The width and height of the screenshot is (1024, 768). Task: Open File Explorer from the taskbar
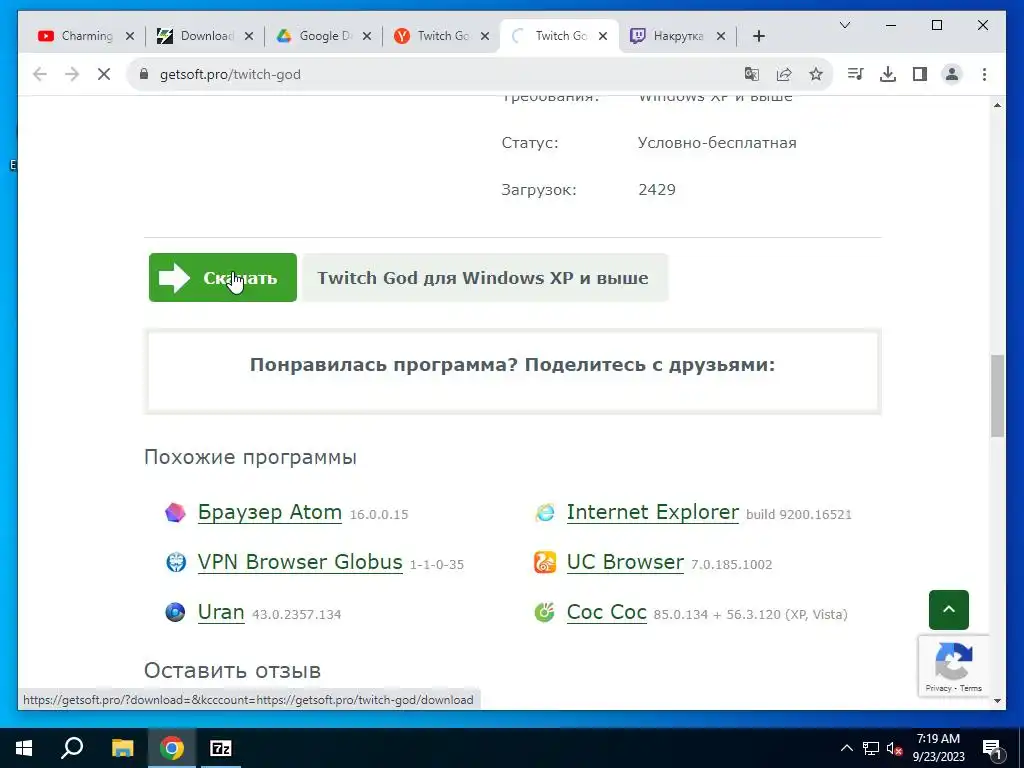[x=122, y=748]
